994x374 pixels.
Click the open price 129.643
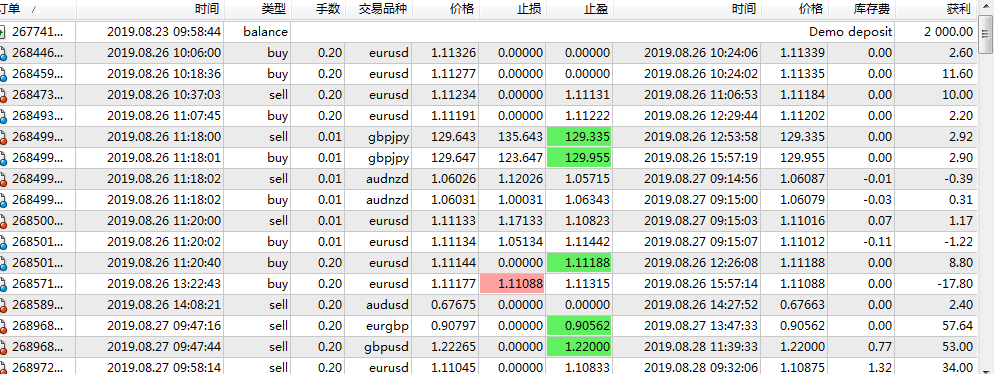click(453, 137)
